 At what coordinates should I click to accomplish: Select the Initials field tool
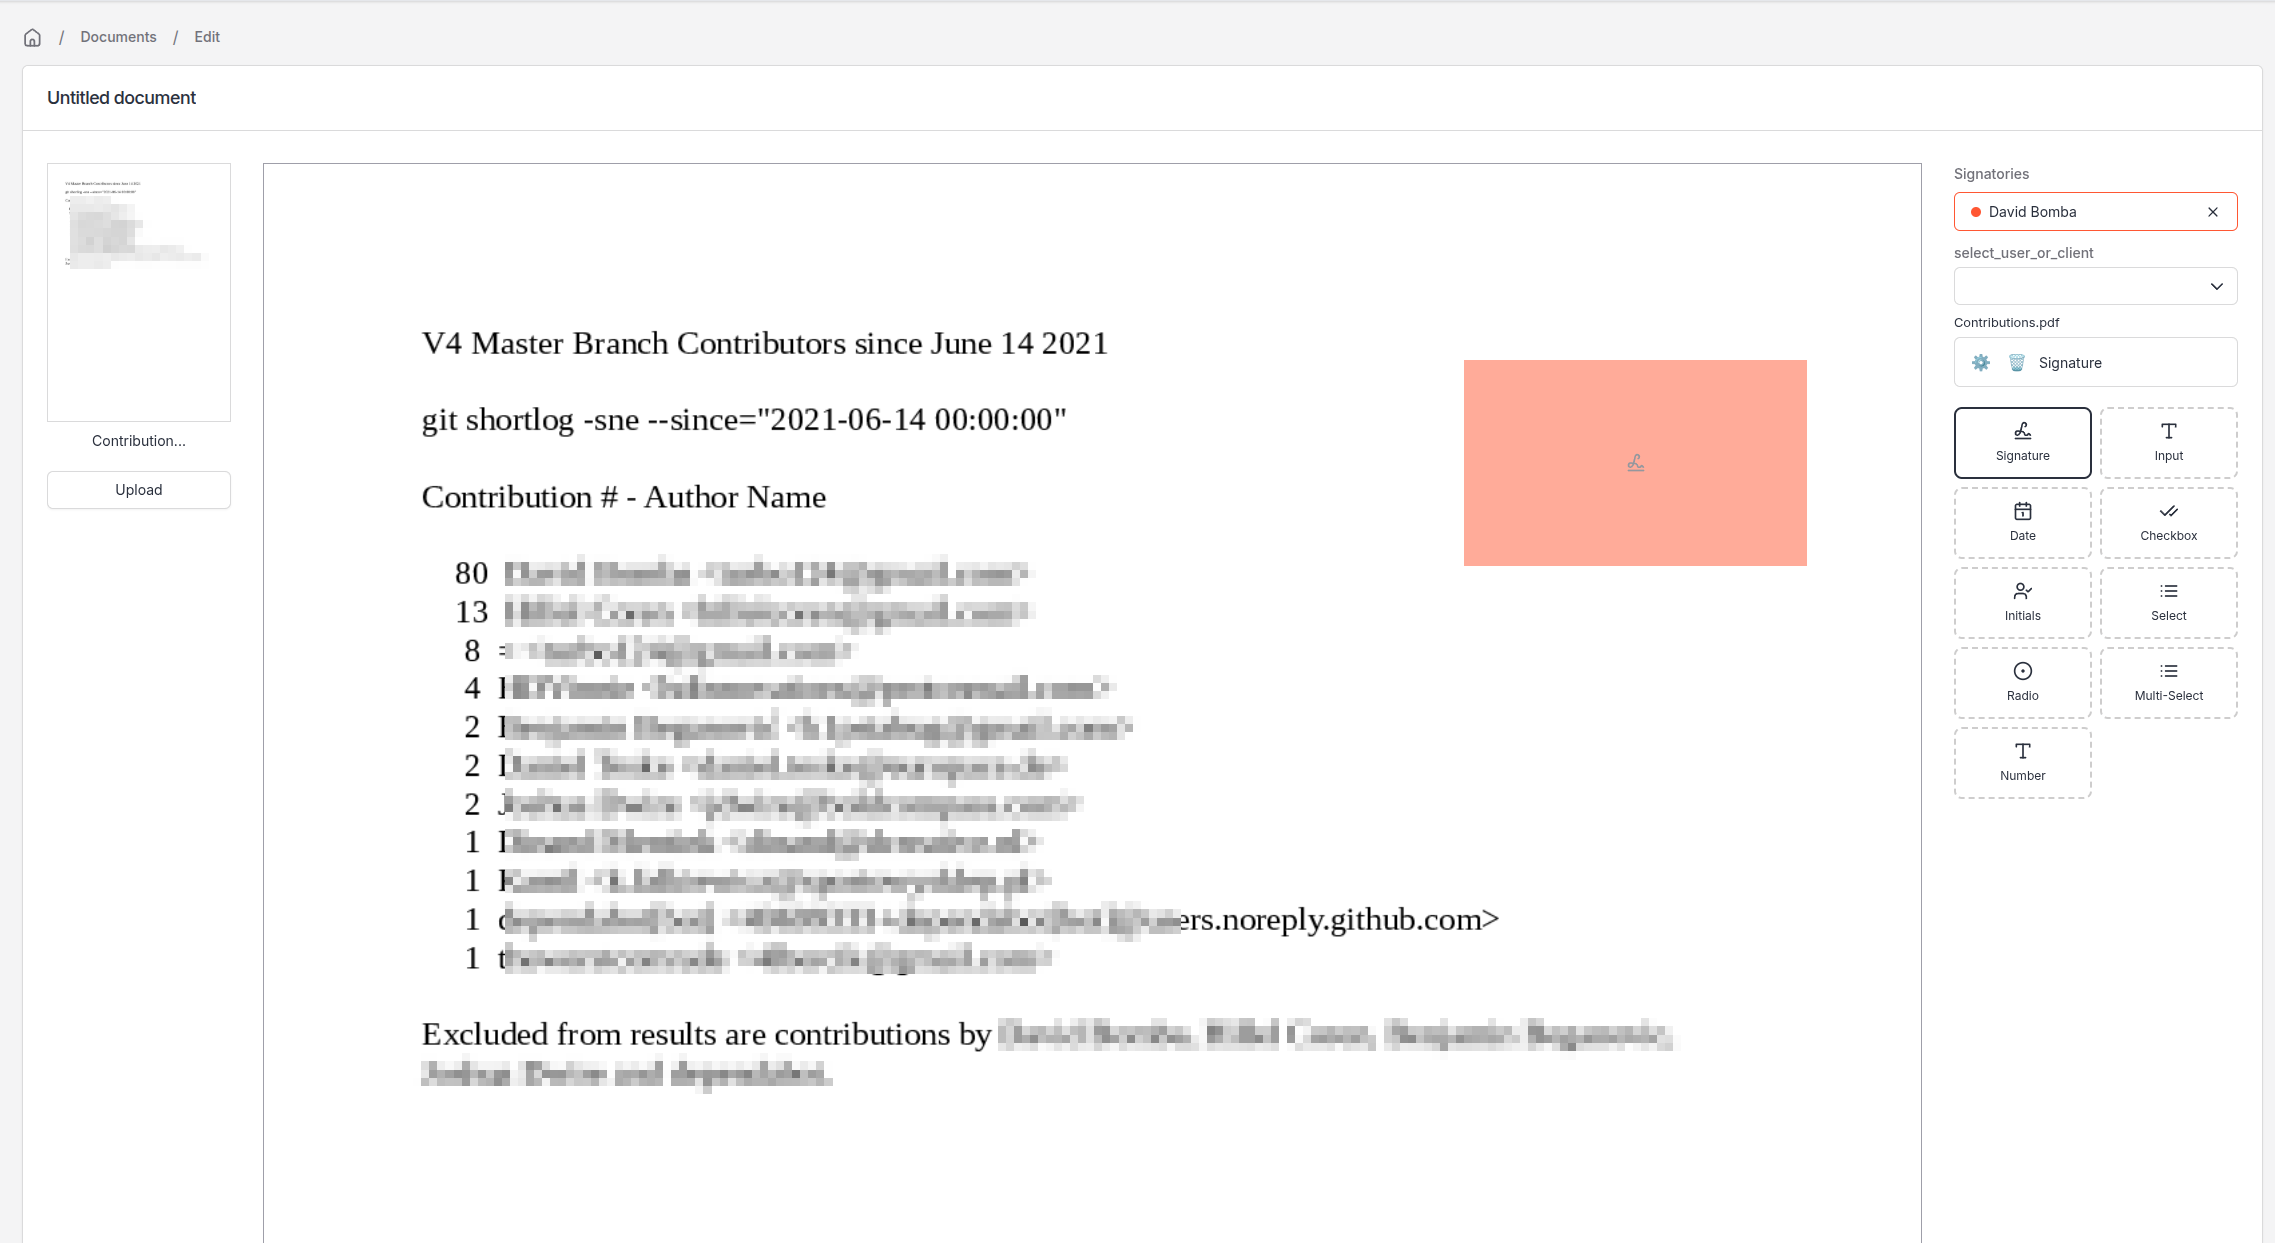(x=2022, y=602)
